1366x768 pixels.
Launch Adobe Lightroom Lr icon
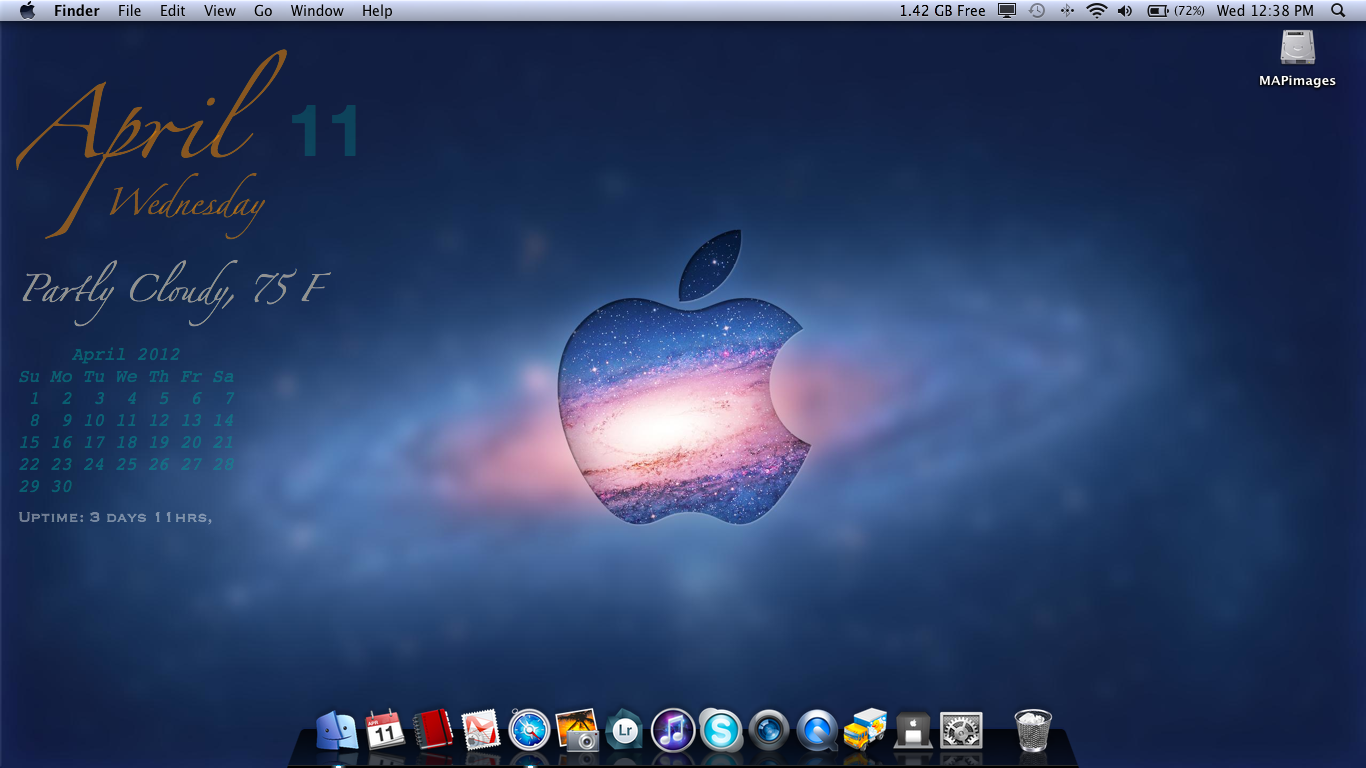point(625,730)
